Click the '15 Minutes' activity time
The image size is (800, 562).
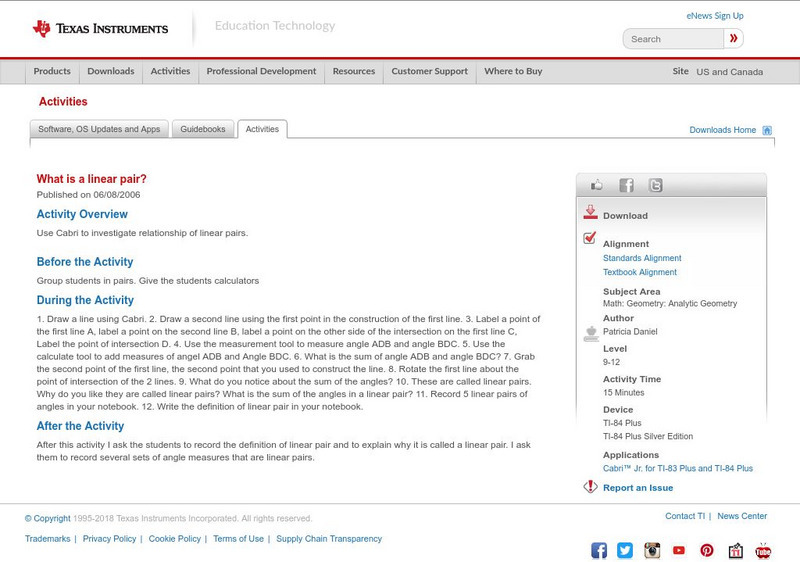[623, 393]
